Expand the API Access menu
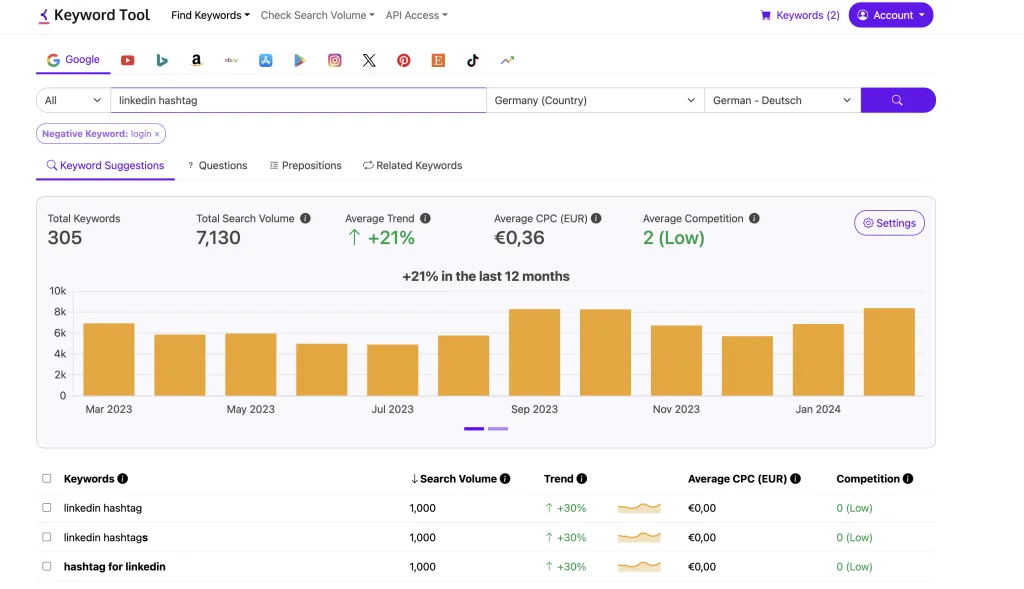Image resolution: width=1024 pixels, height=589 pixels. coord(417,15)
